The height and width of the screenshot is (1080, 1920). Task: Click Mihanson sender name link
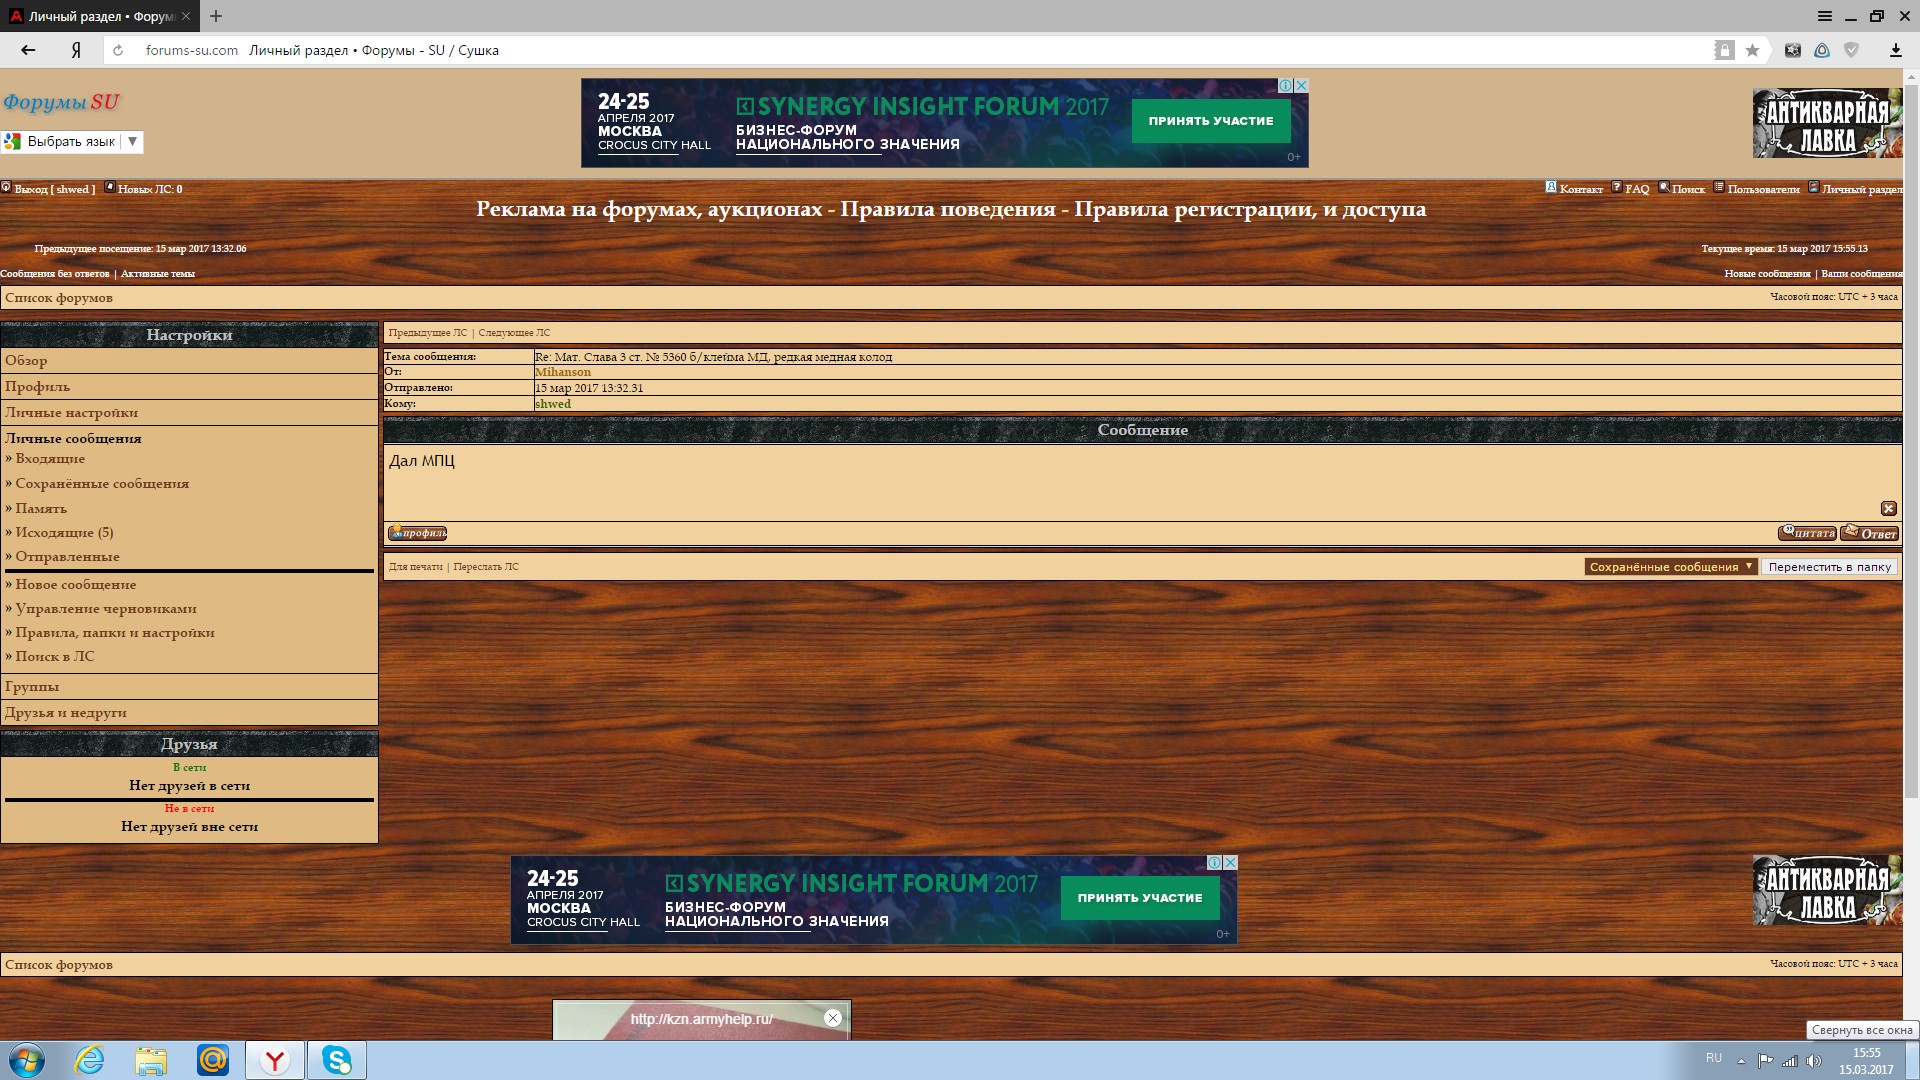point(563,372)
